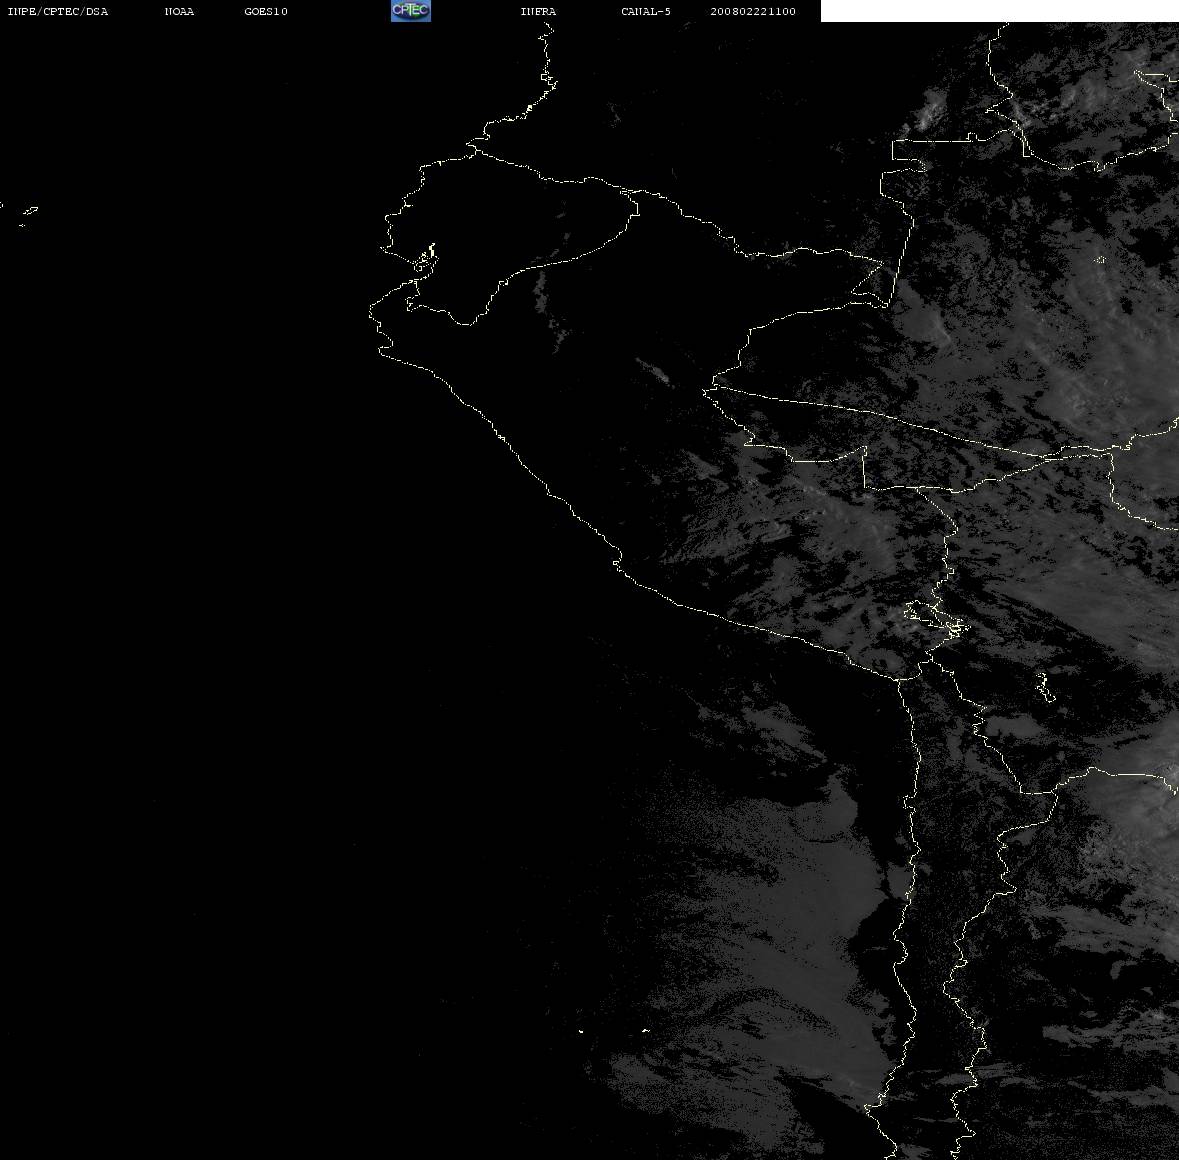Click the GOES10 satellite label

pos(266,11)
